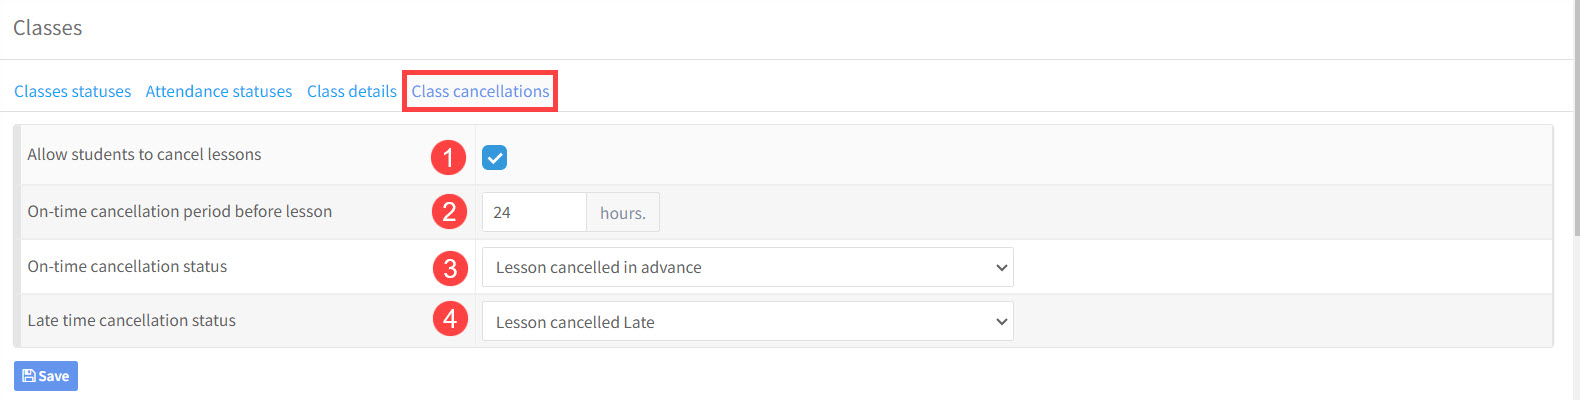Open Late time cancellation status dropdown

point(748,321)
